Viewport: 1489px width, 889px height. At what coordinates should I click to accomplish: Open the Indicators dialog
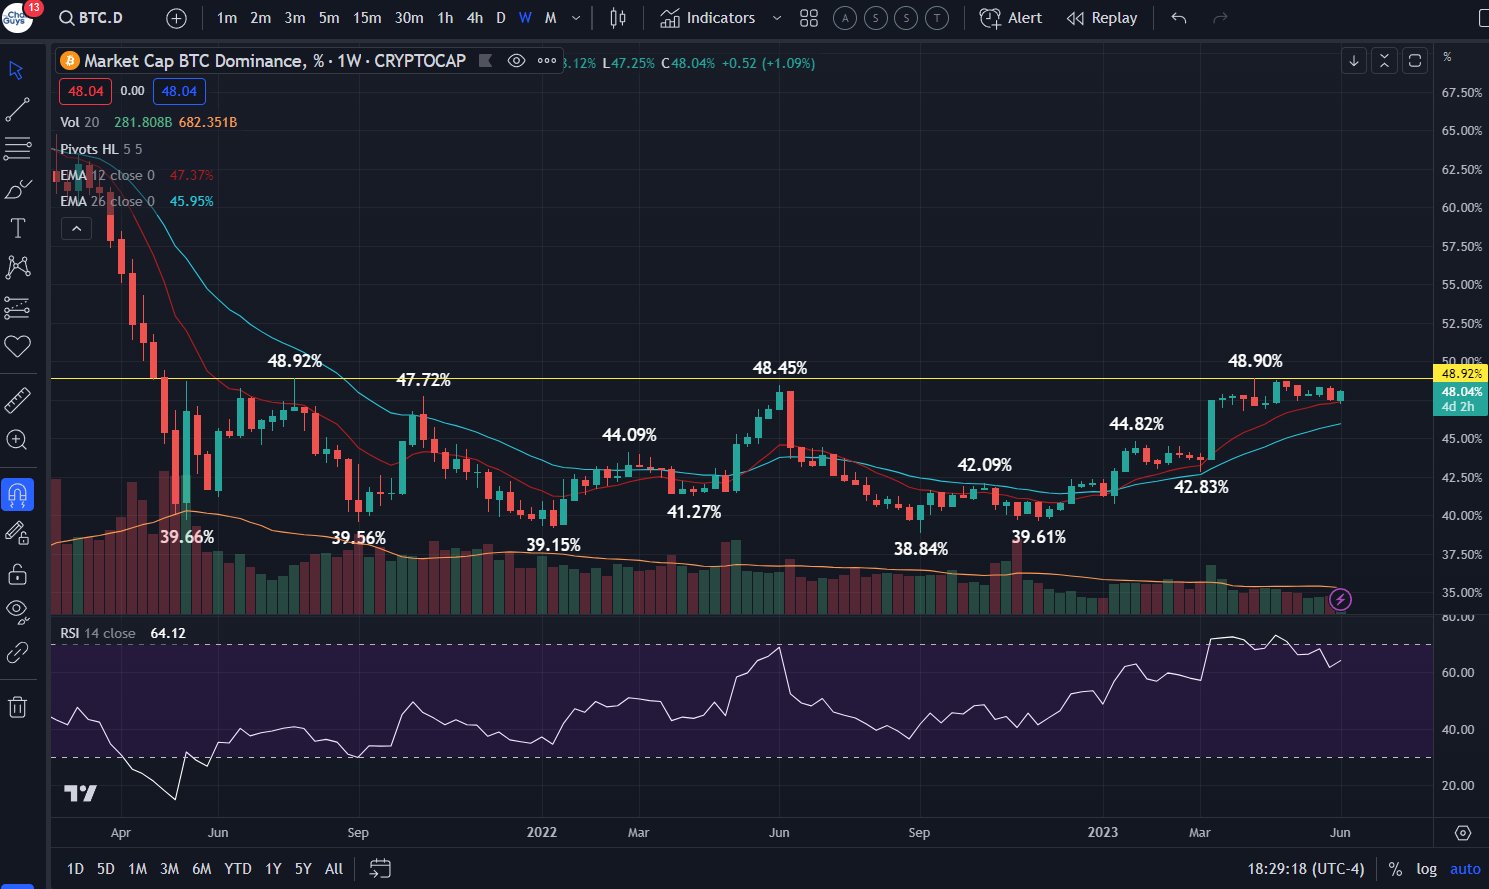[708, 18]
